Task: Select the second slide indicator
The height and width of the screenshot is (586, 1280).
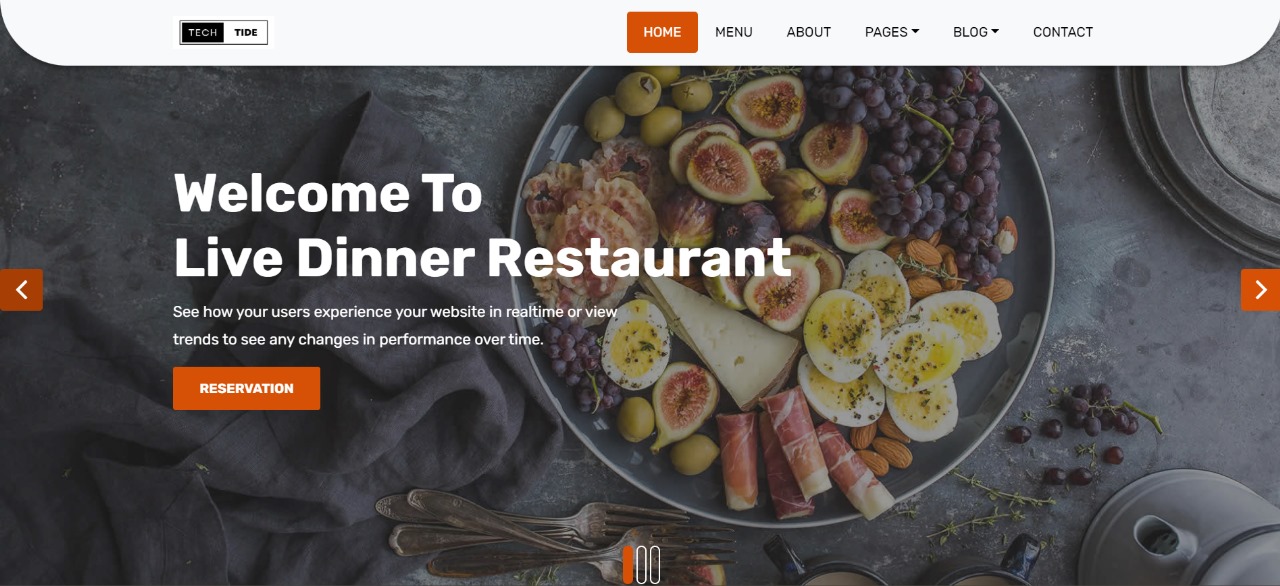Action: (x=642, y=565)
